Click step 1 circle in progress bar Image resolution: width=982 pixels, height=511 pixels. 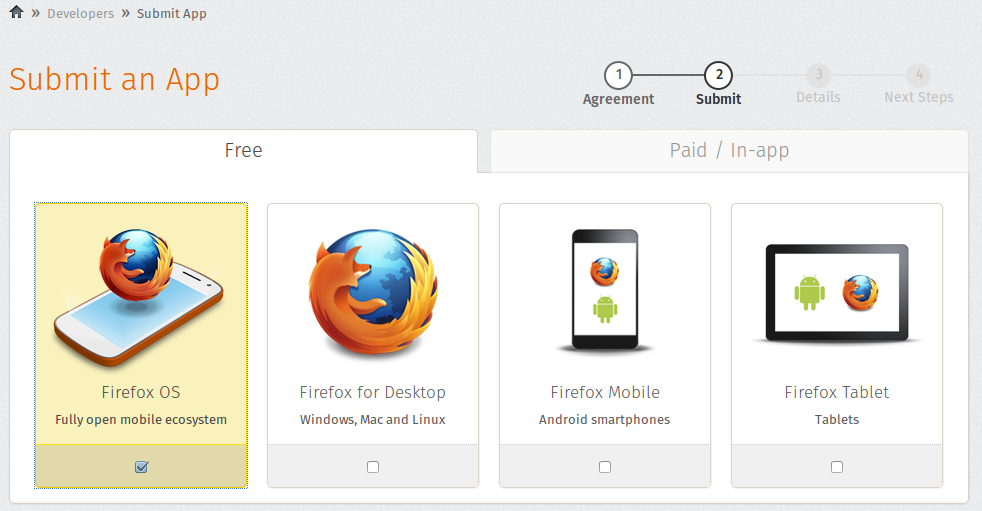[618, 75]
